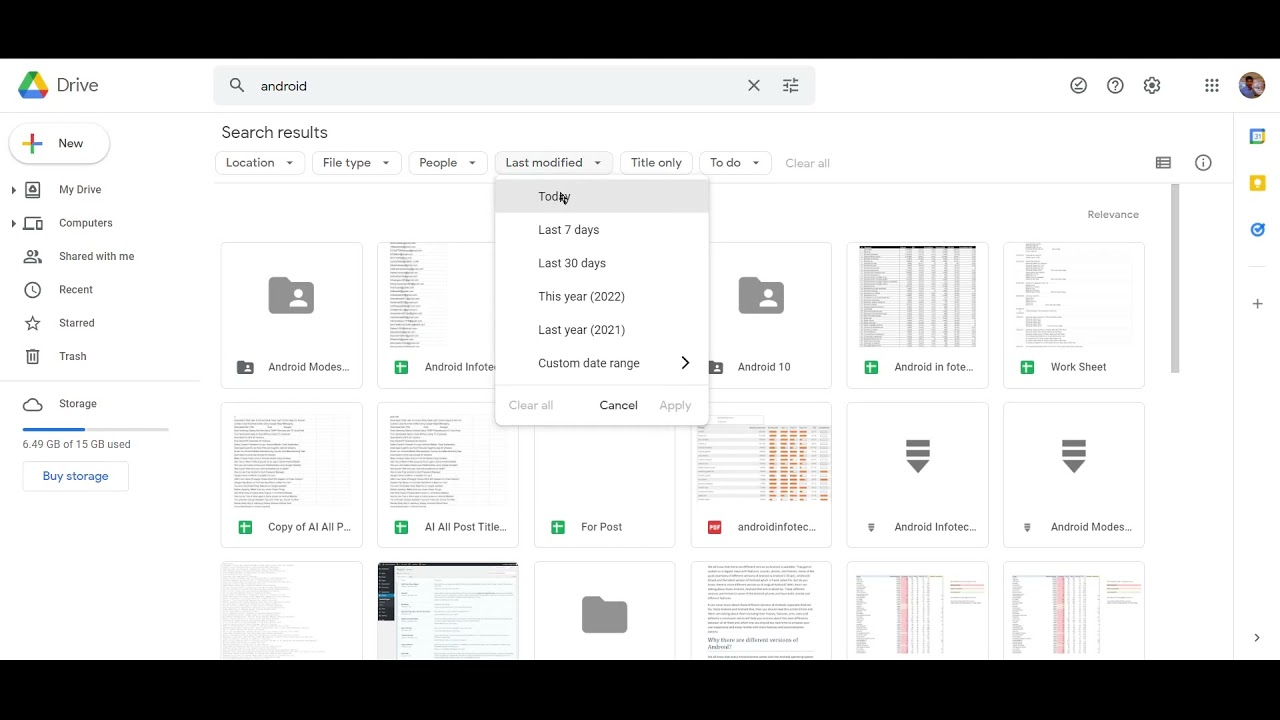Open the offline ready status icon
This screenshot has height=720, width=1280.
tap(1078, 86)
